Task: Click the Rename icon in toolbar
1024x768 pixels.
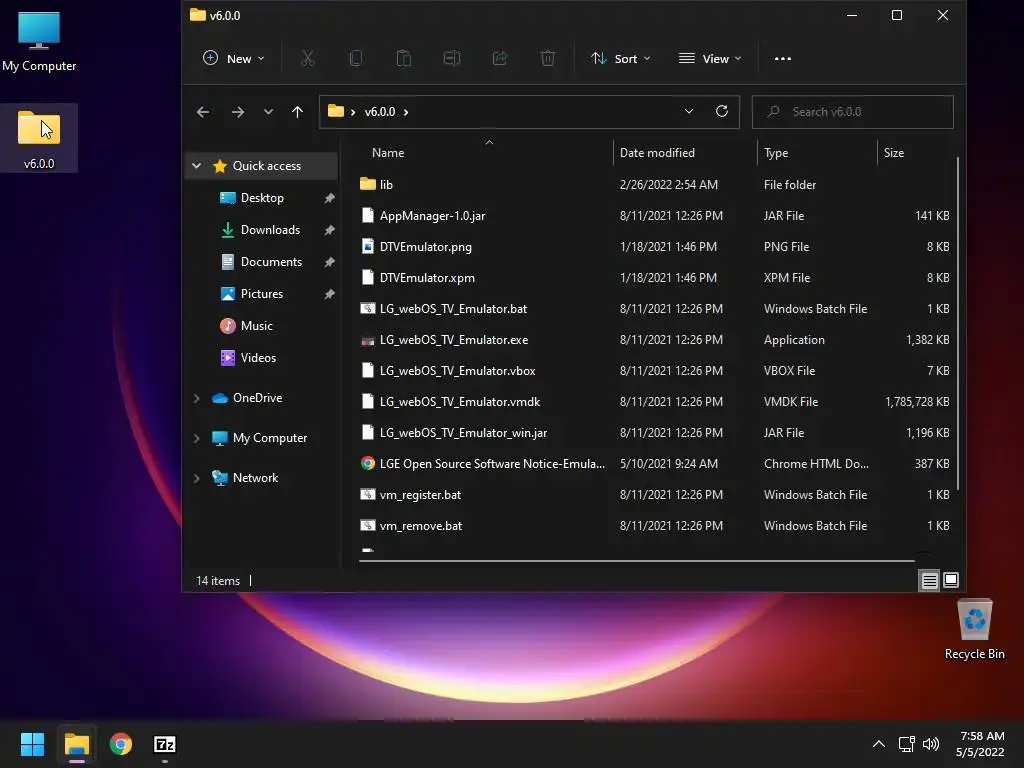Action: (452, 59)
